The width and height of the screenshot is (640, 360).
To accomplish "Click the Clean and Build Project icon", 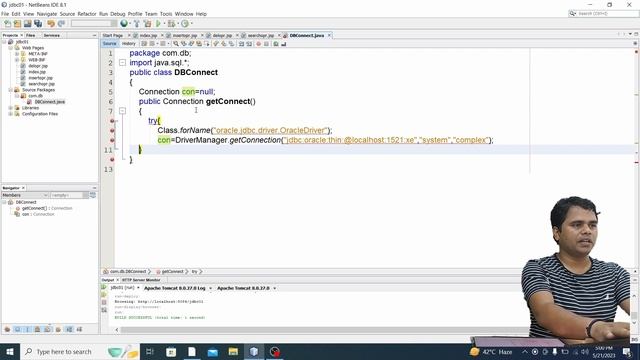I will [147, 24].
